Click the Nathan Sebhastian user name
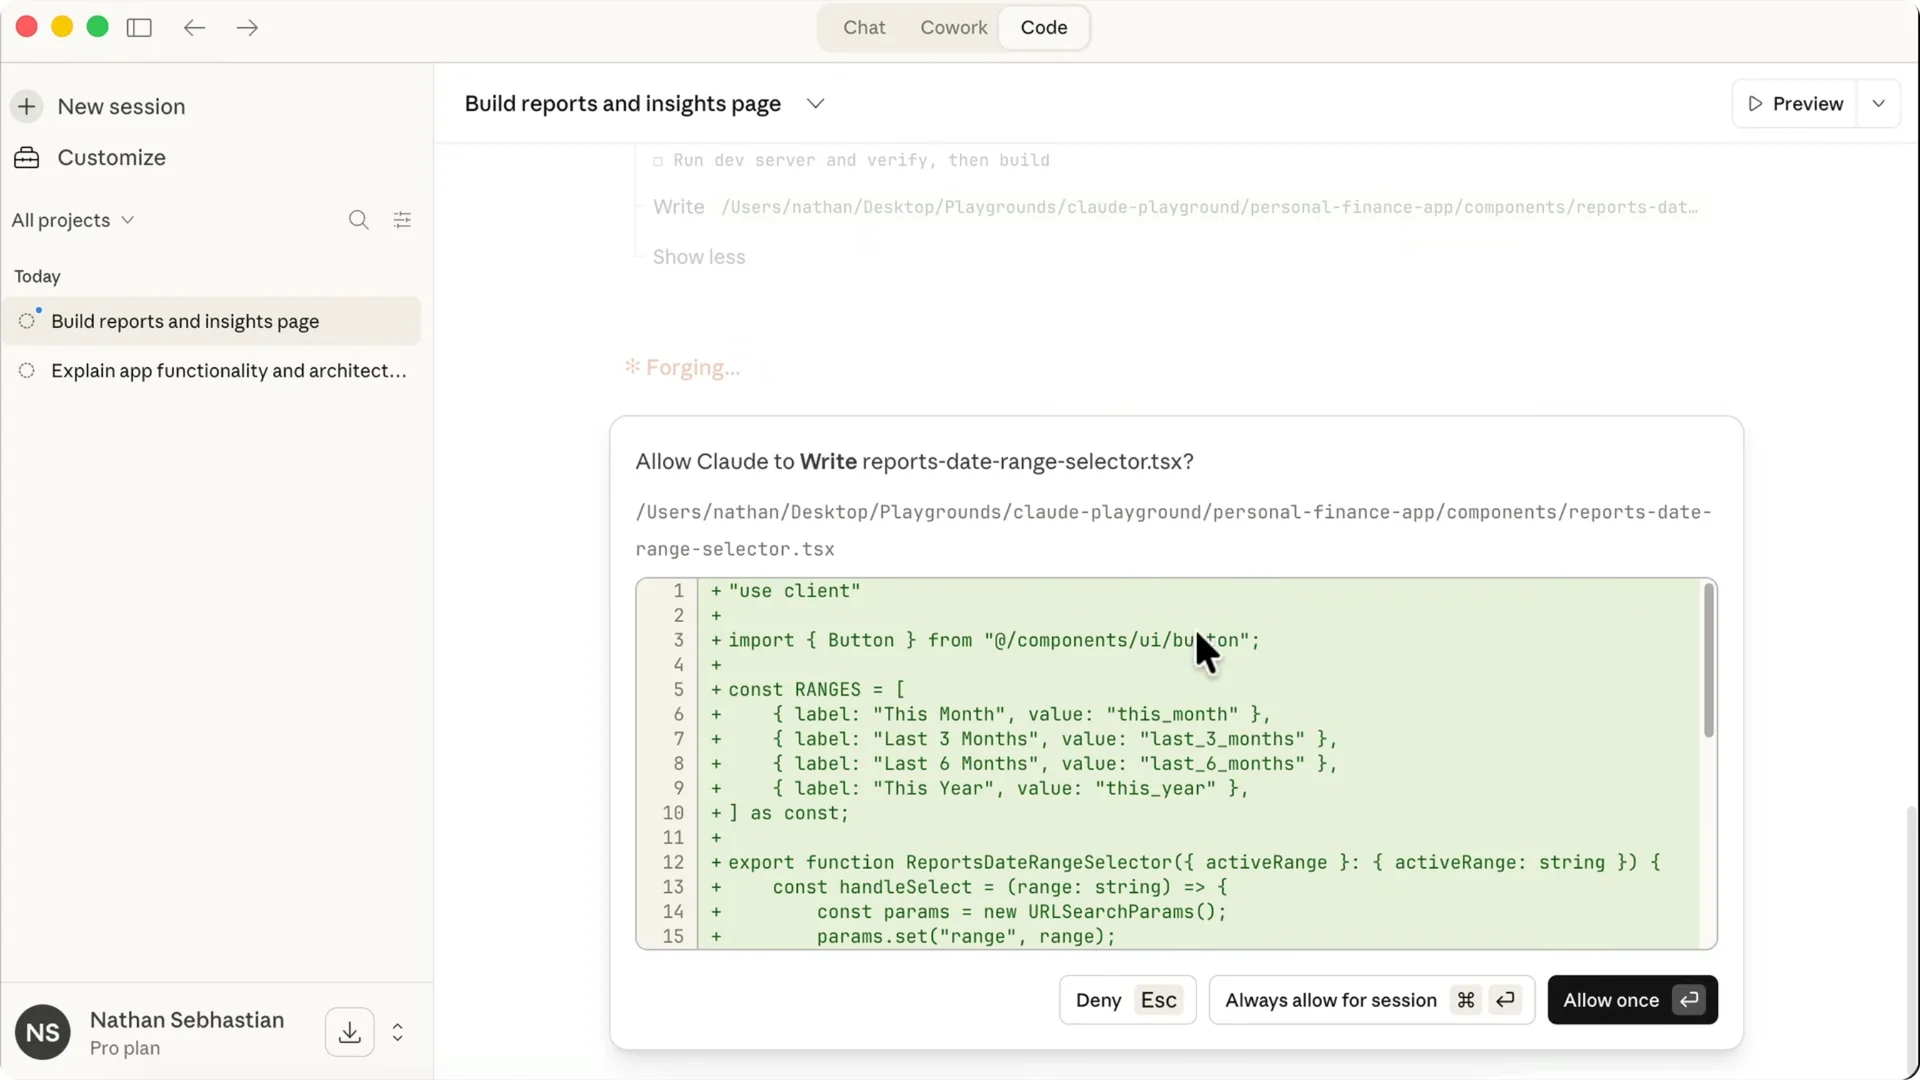Screen dimensions: 1920x1080 point(187,1020)
